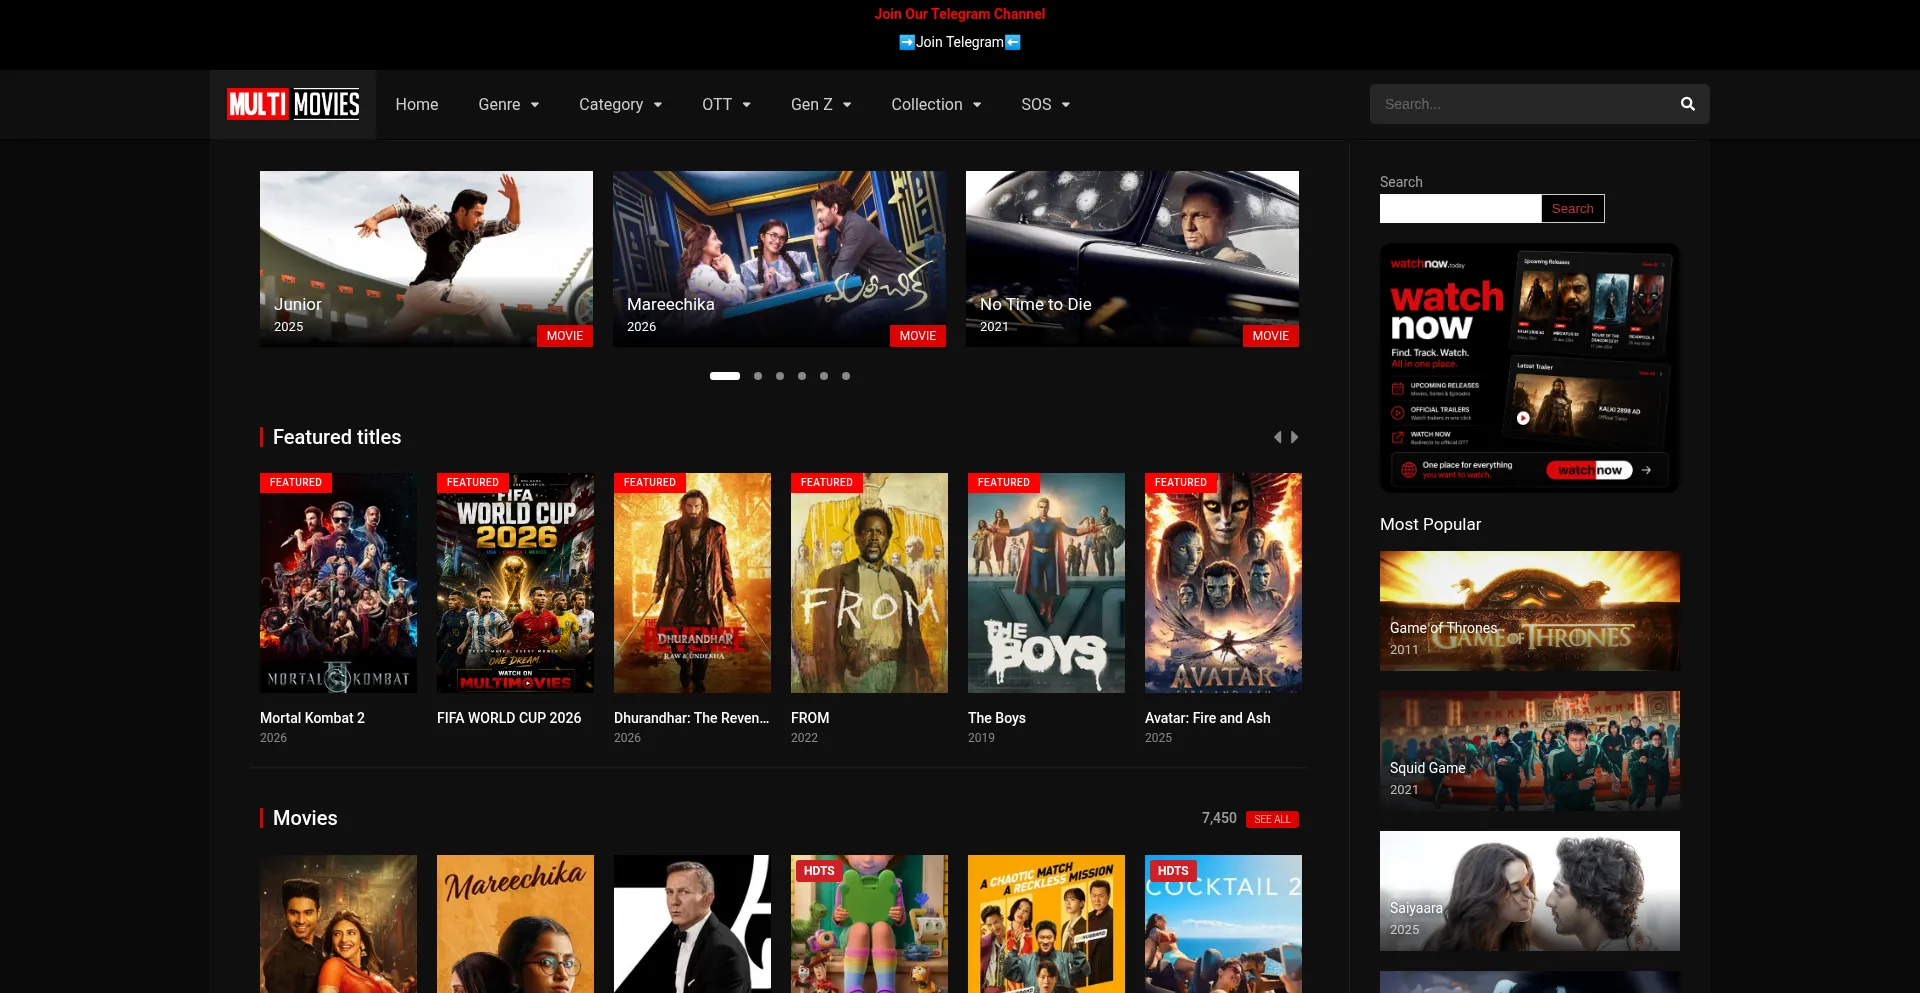Screen dimensions: 1920x993
Task: Click the FEATURED badge on Mortal Kombat 2
Action: pos(296,482)
